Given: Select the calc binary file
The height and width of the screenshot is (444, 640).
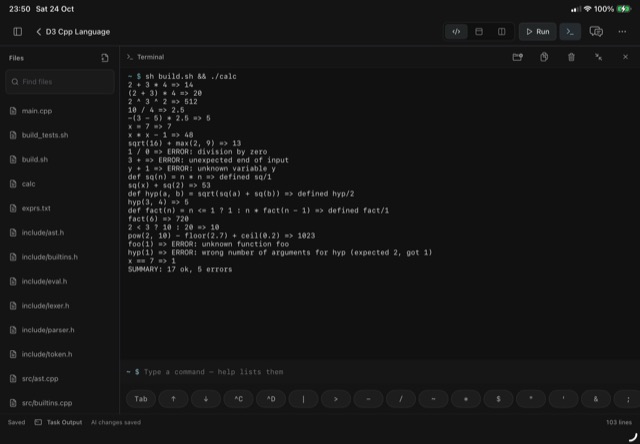Looking at the screenshot, I should pyautogui.click(x=60, y=184).
